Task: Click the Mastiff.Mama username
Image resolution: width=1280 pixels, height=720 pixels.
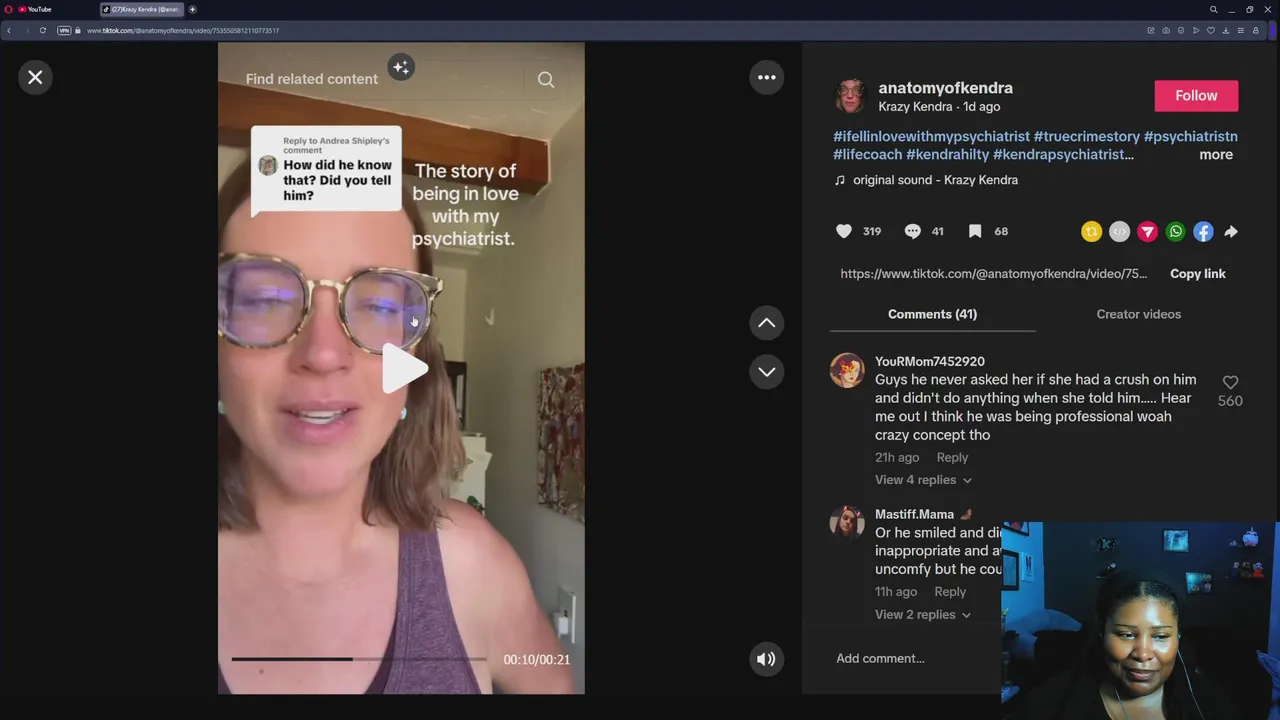Action: 914,514
